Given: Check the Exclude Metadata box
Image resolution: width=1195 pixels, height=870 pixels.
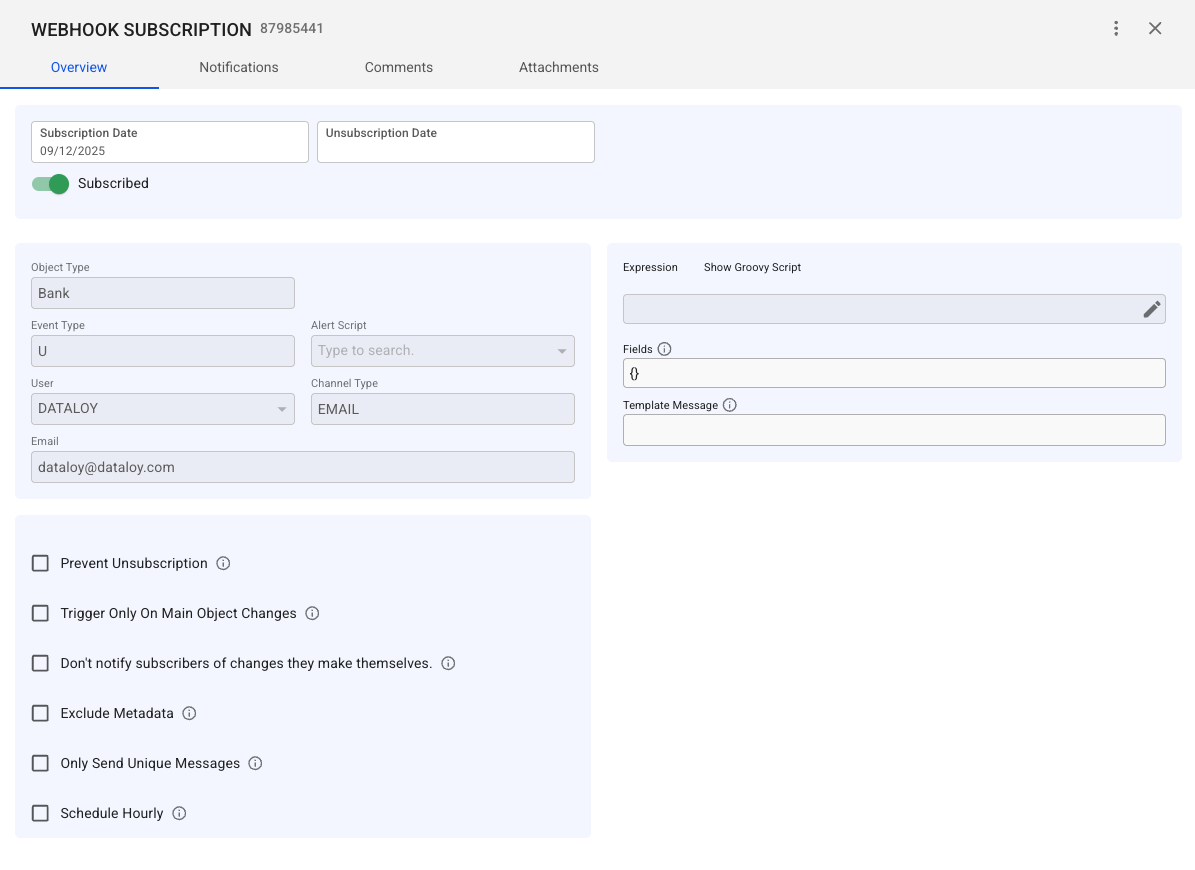Looking at the screenshot, I should coord(40,714).
